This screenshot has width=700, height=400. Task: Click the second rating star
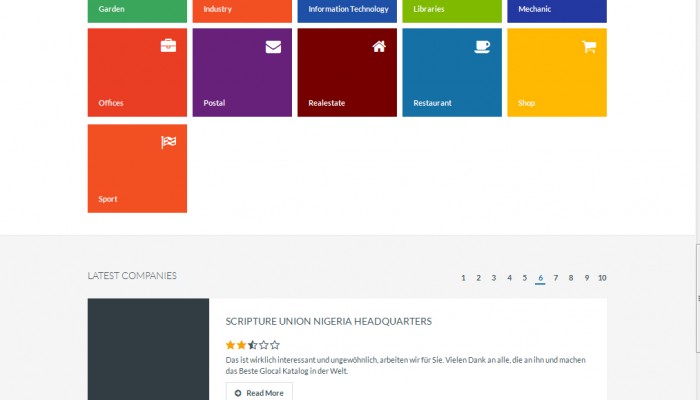(x=242, y=345)
